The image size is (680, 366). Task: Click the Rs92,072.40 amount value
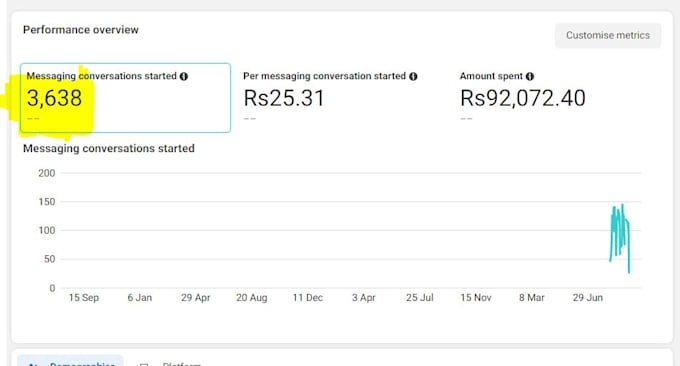click(x=523, y=98)
